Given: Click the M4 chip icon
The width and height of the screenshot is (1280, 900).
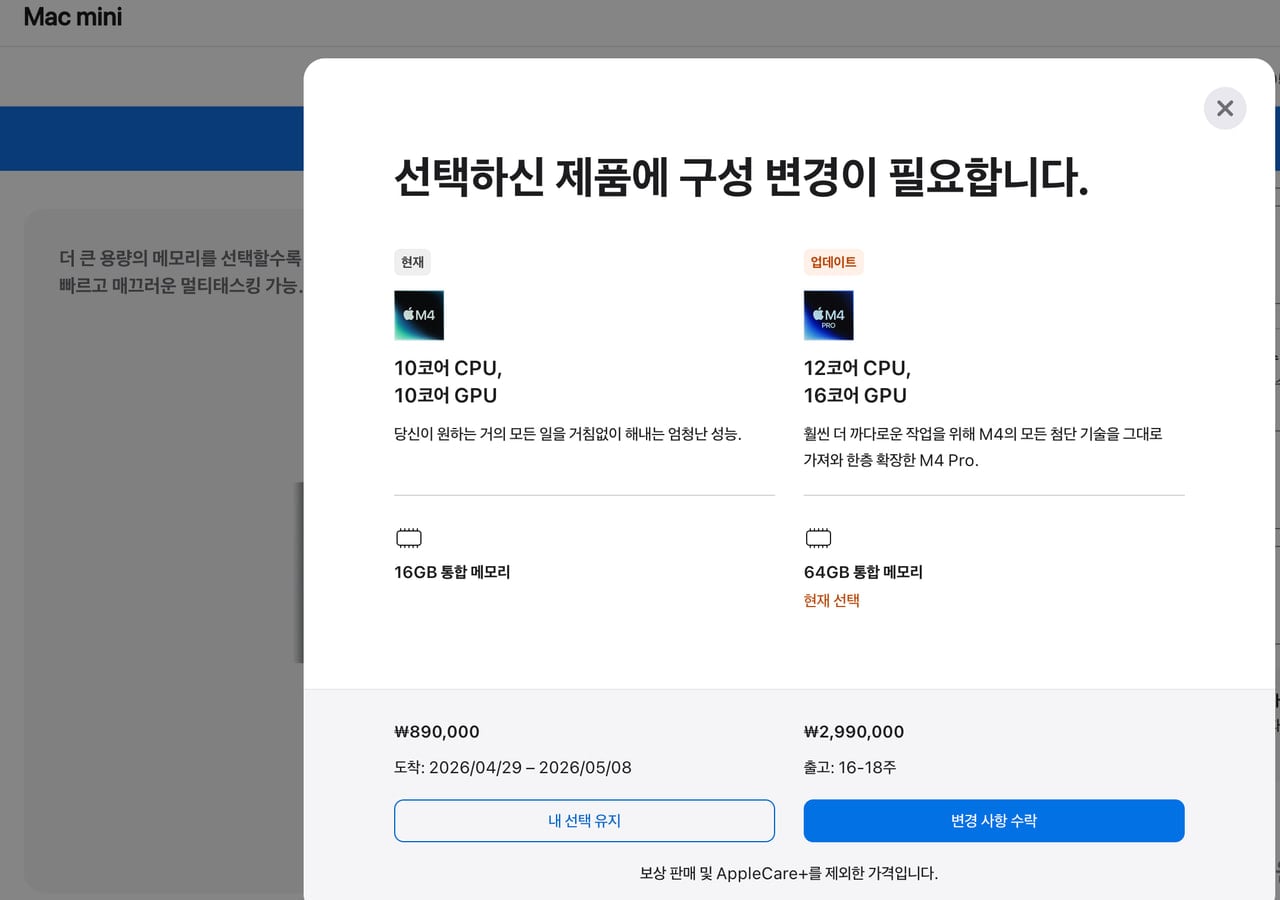Looking at the screenshot, I should [419, 315].
